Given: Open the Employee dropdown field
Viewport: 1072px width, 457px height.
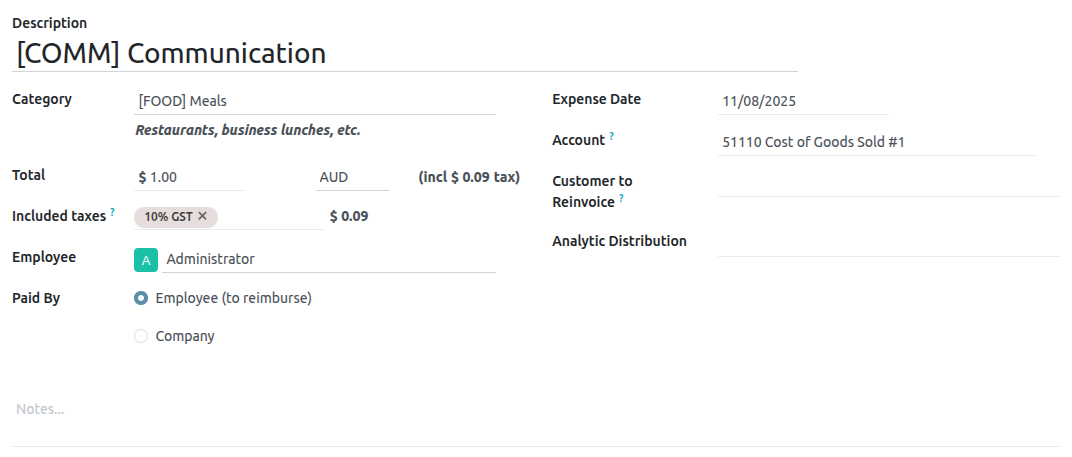Looking at the screenshot, I should pos(328,259).
